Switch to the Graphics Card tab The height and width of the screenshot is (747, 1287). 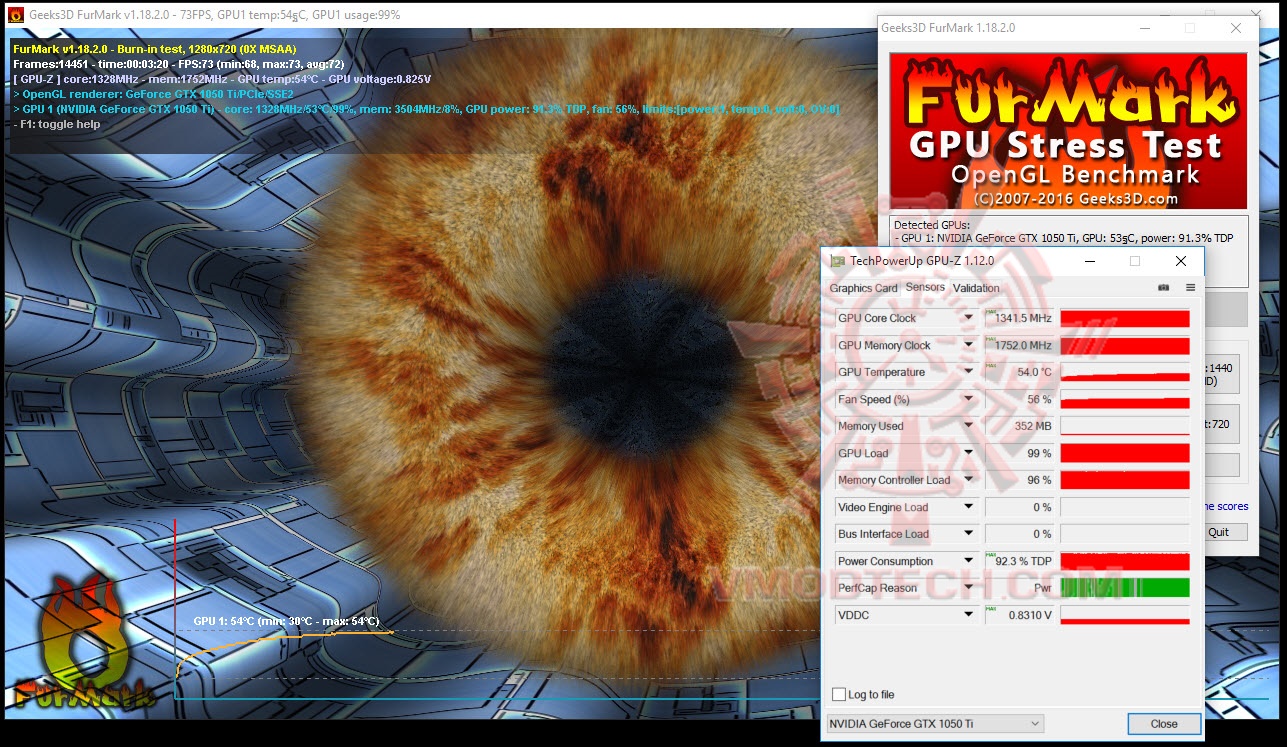864,288
